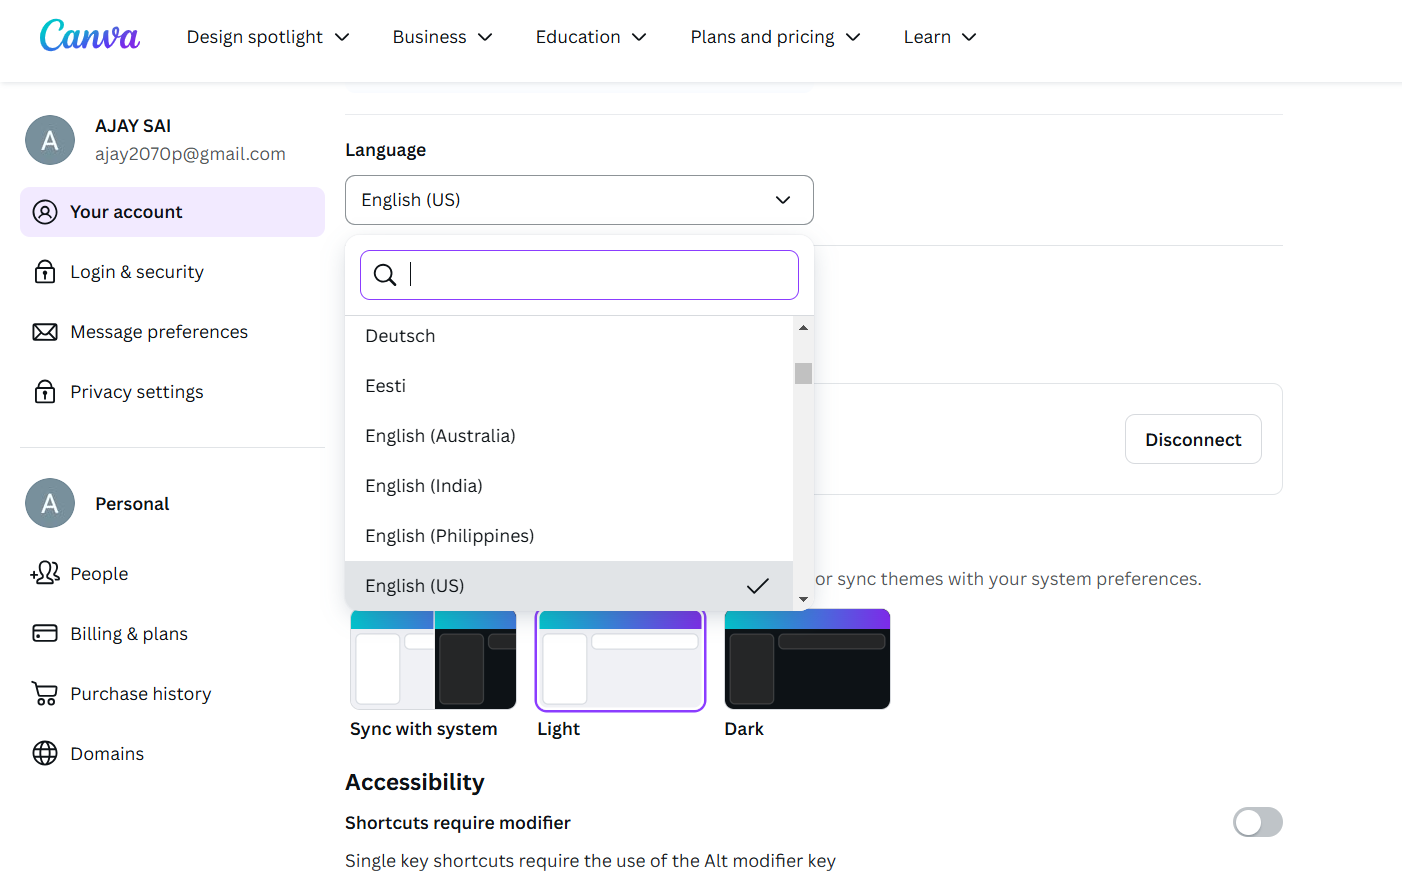Click the Purchase history cart icon

click(45, 693)
